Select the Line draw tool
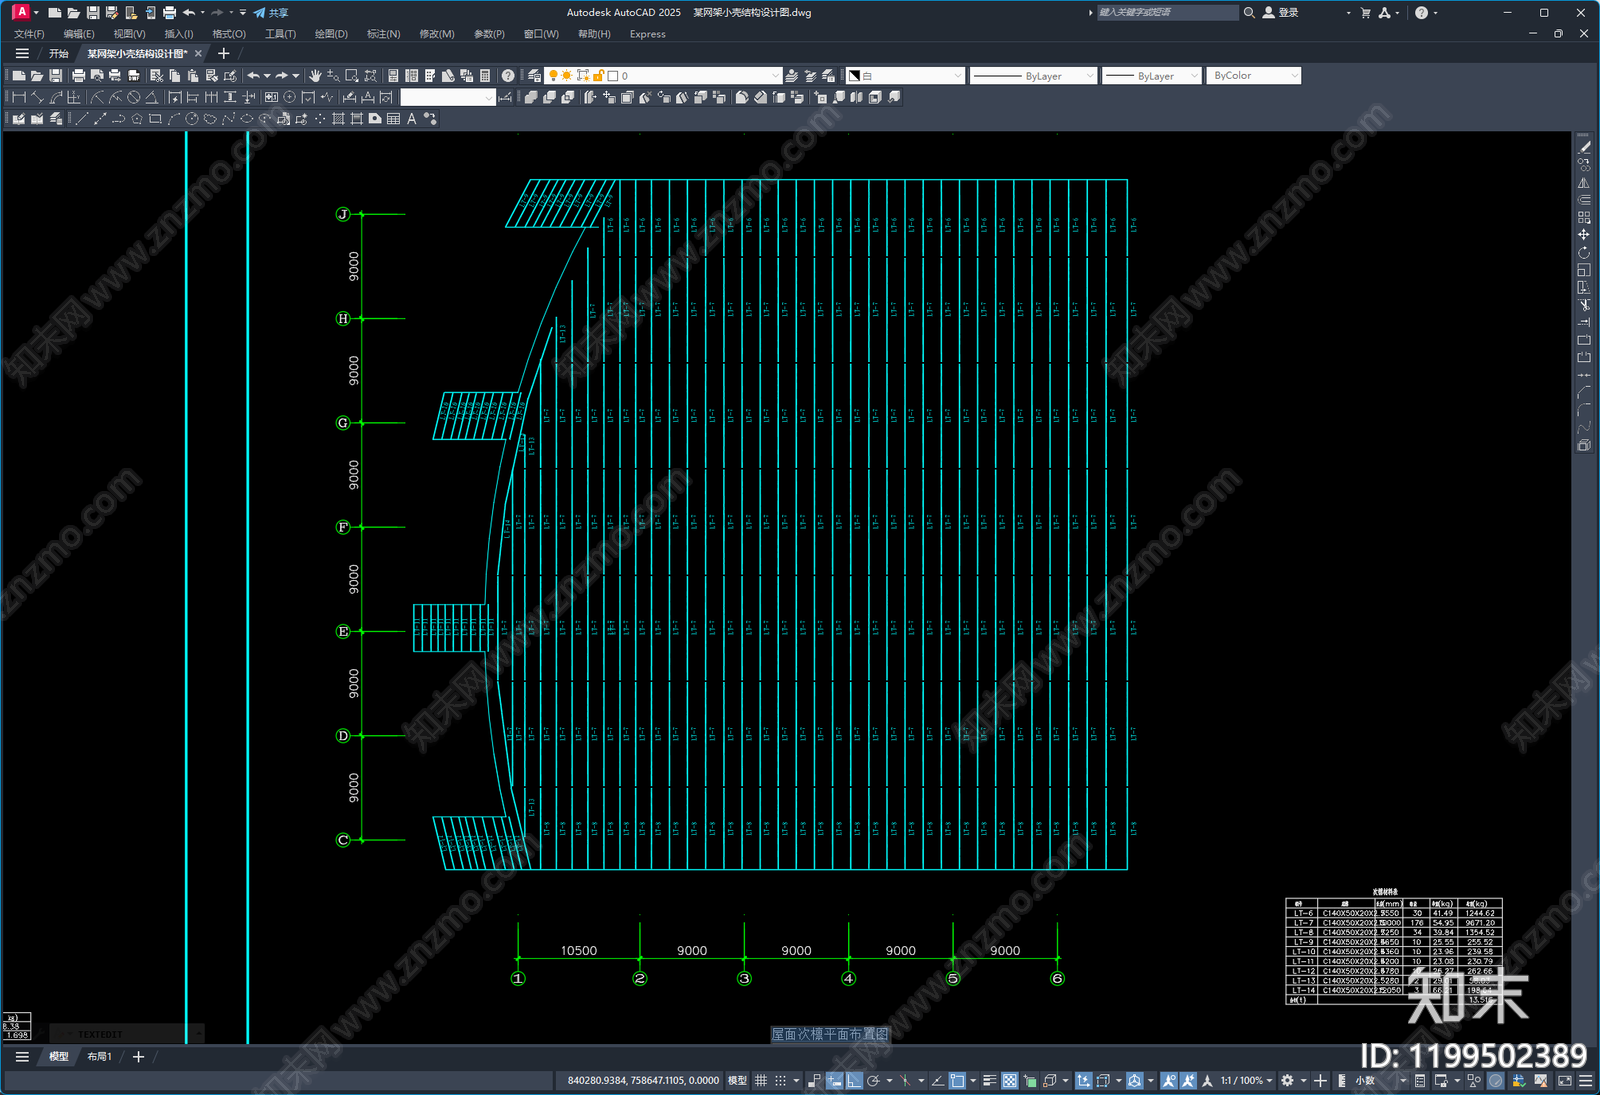The height and width of the screenshot is (1095, 1600). 81,119
